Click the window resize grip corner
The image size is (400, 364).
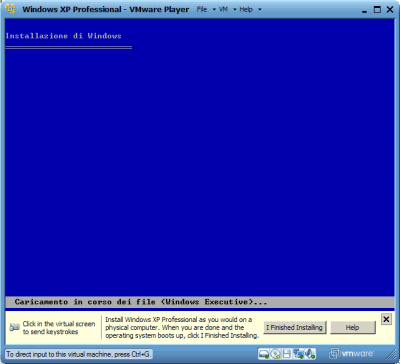391,355
